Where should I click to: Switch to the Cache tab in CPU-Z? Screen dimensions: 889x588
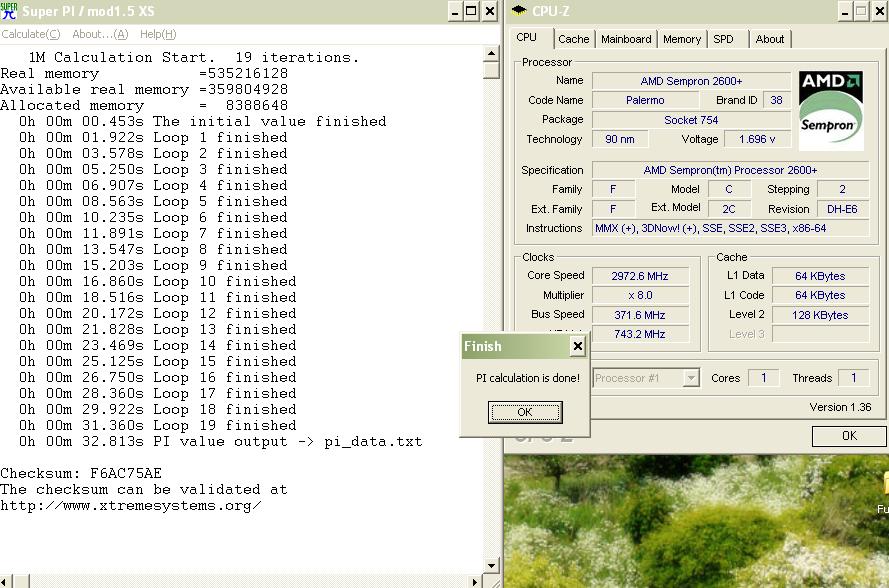(x=573, y=39)
